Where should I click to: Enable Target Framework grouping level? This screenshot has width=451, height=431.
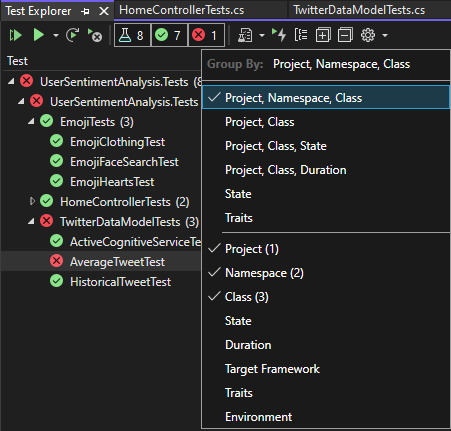[326, 369]
